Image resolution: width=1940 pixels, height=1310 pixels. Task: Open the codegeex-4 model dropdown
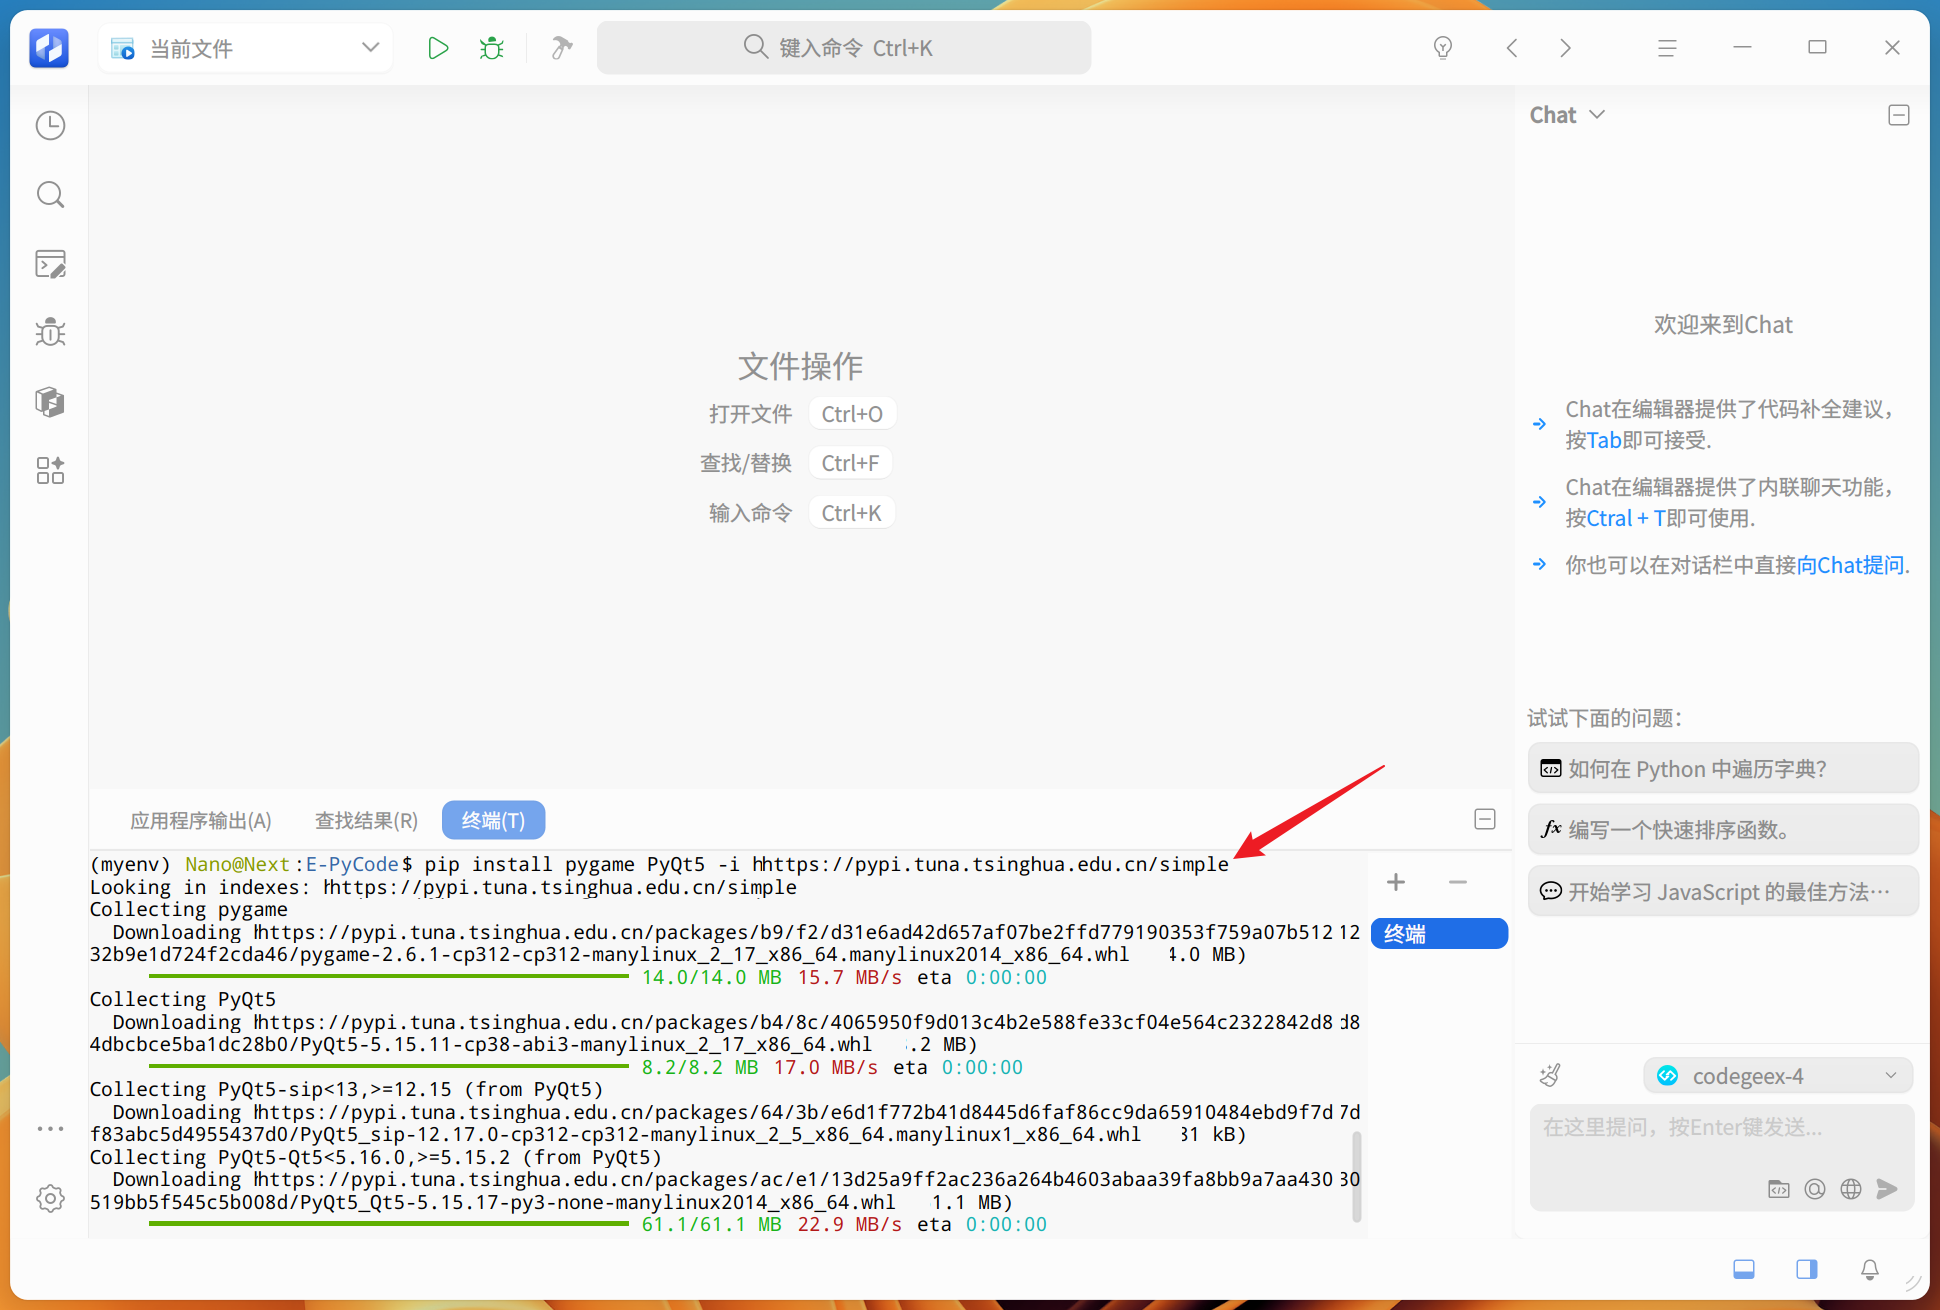[x=1777, y=1076]
